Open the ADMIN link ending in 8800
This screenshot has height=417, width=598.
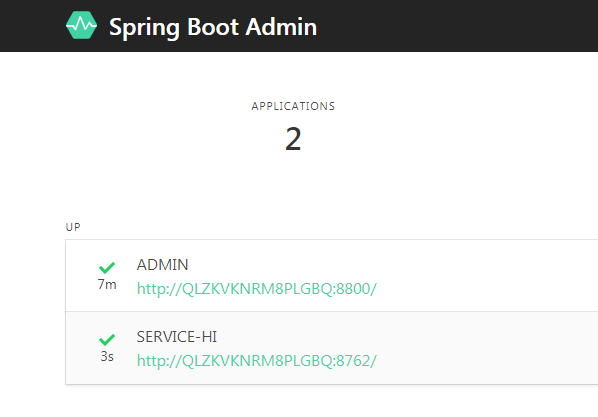[257, 289]
